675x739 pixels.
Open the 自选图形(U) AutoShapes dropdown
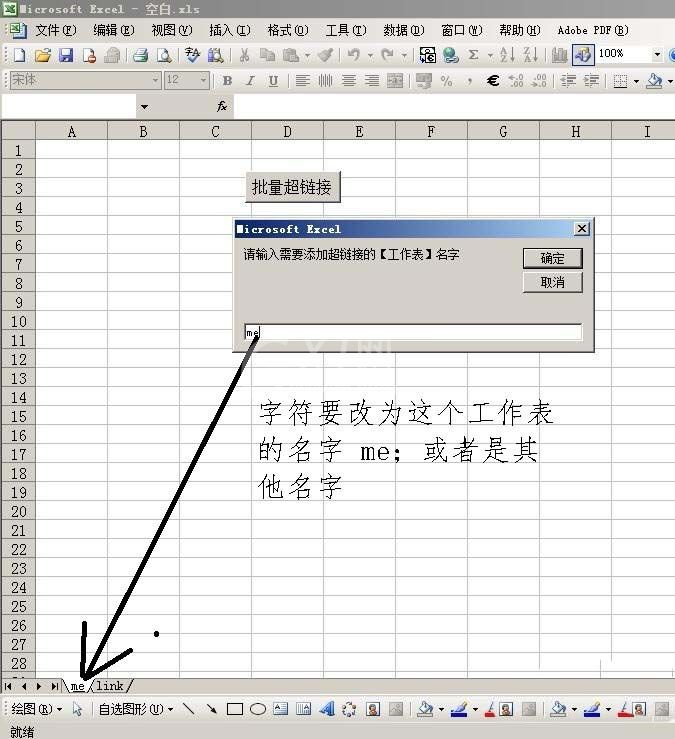pos(136,709)
